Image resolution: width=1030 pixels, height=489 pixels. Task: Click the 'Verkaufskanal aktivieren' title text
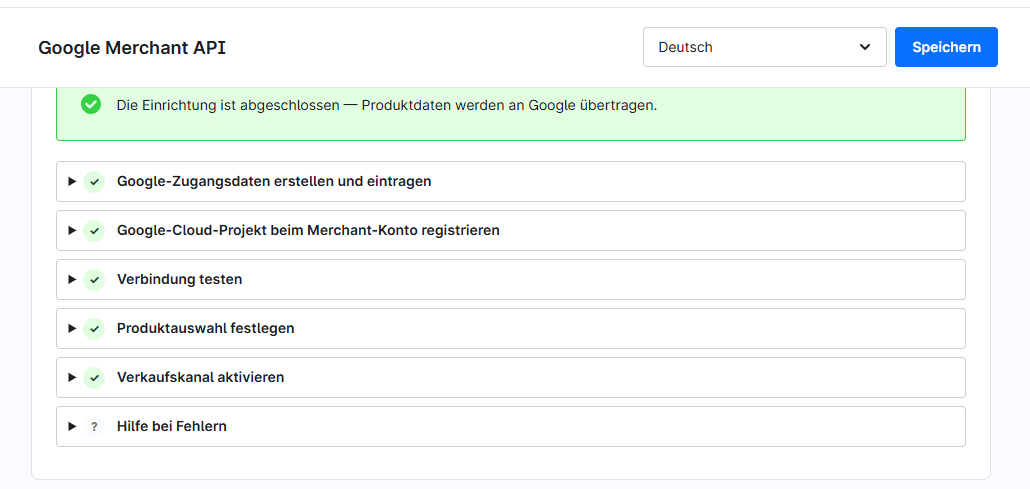click(200, 378)
